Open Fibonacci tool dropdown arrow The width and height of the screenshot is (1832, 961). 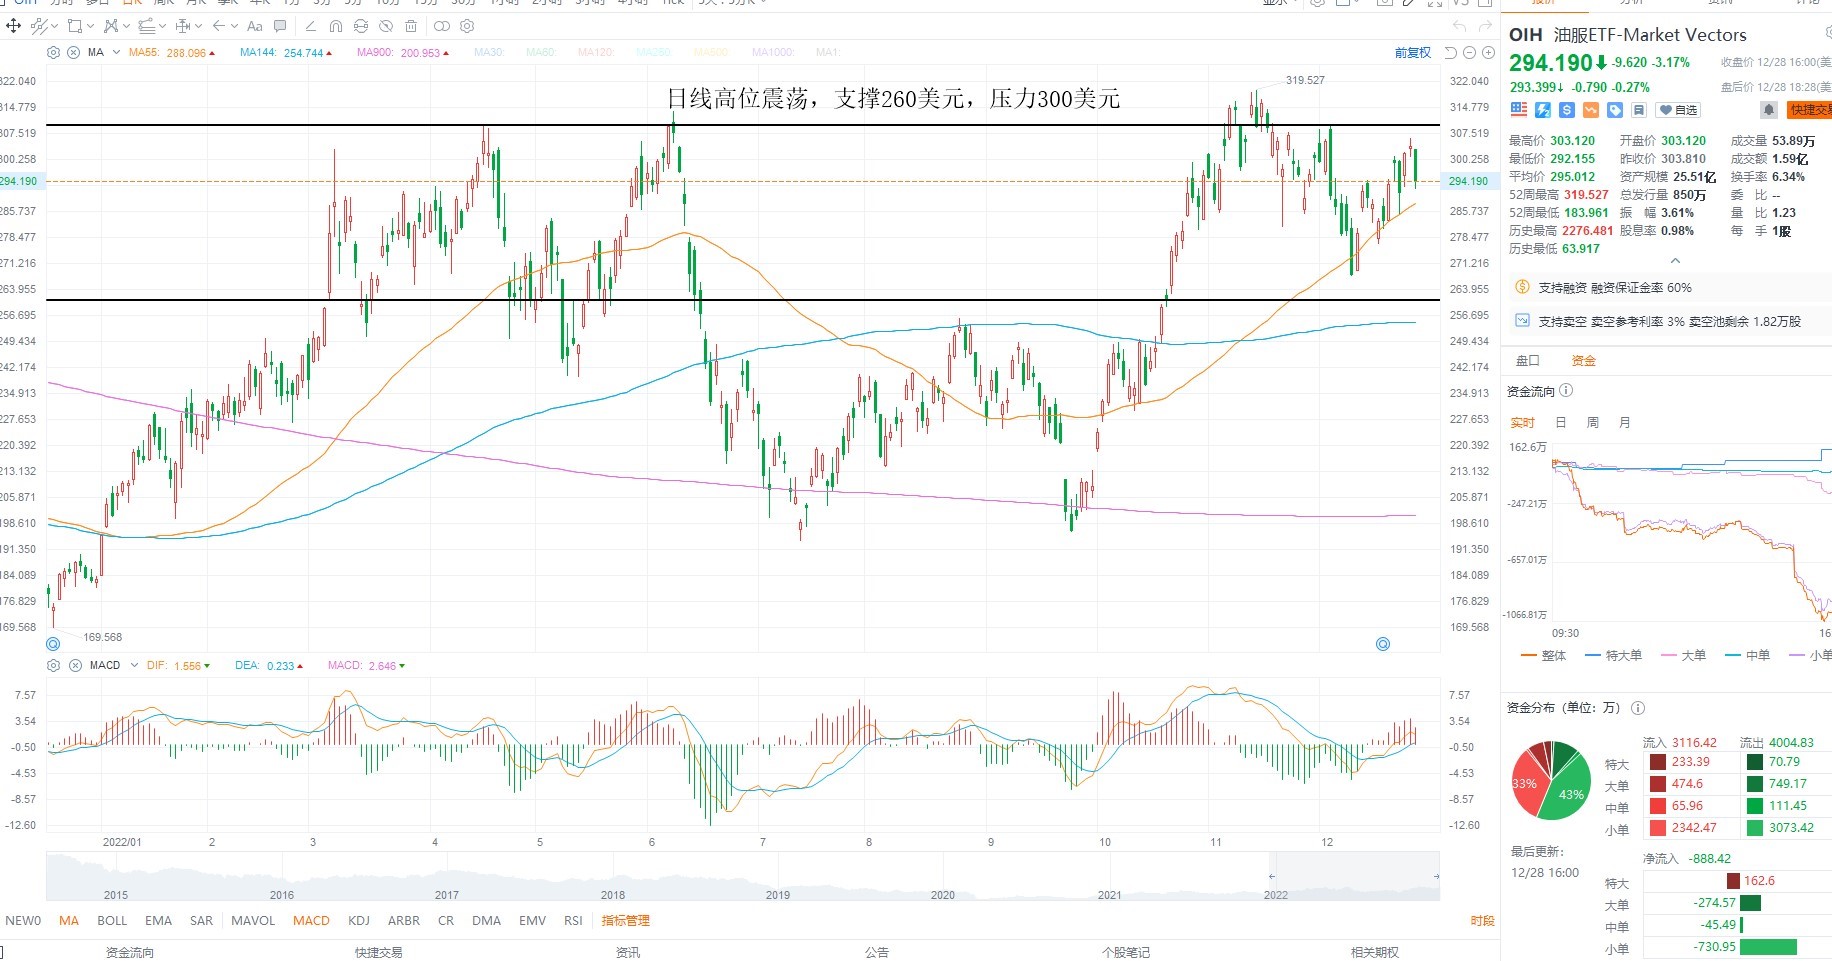tap(162, 26)
